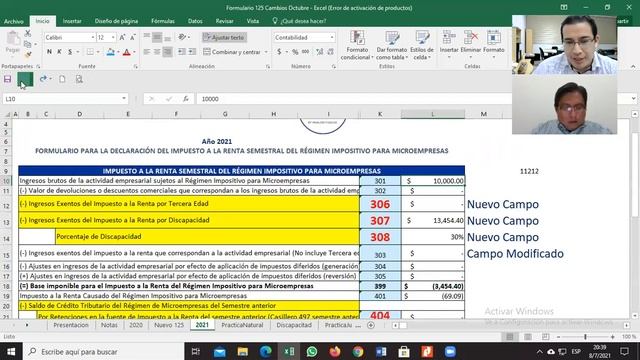
Task: Add a new sheet with the plus button
Action: (x=371, y=325)
